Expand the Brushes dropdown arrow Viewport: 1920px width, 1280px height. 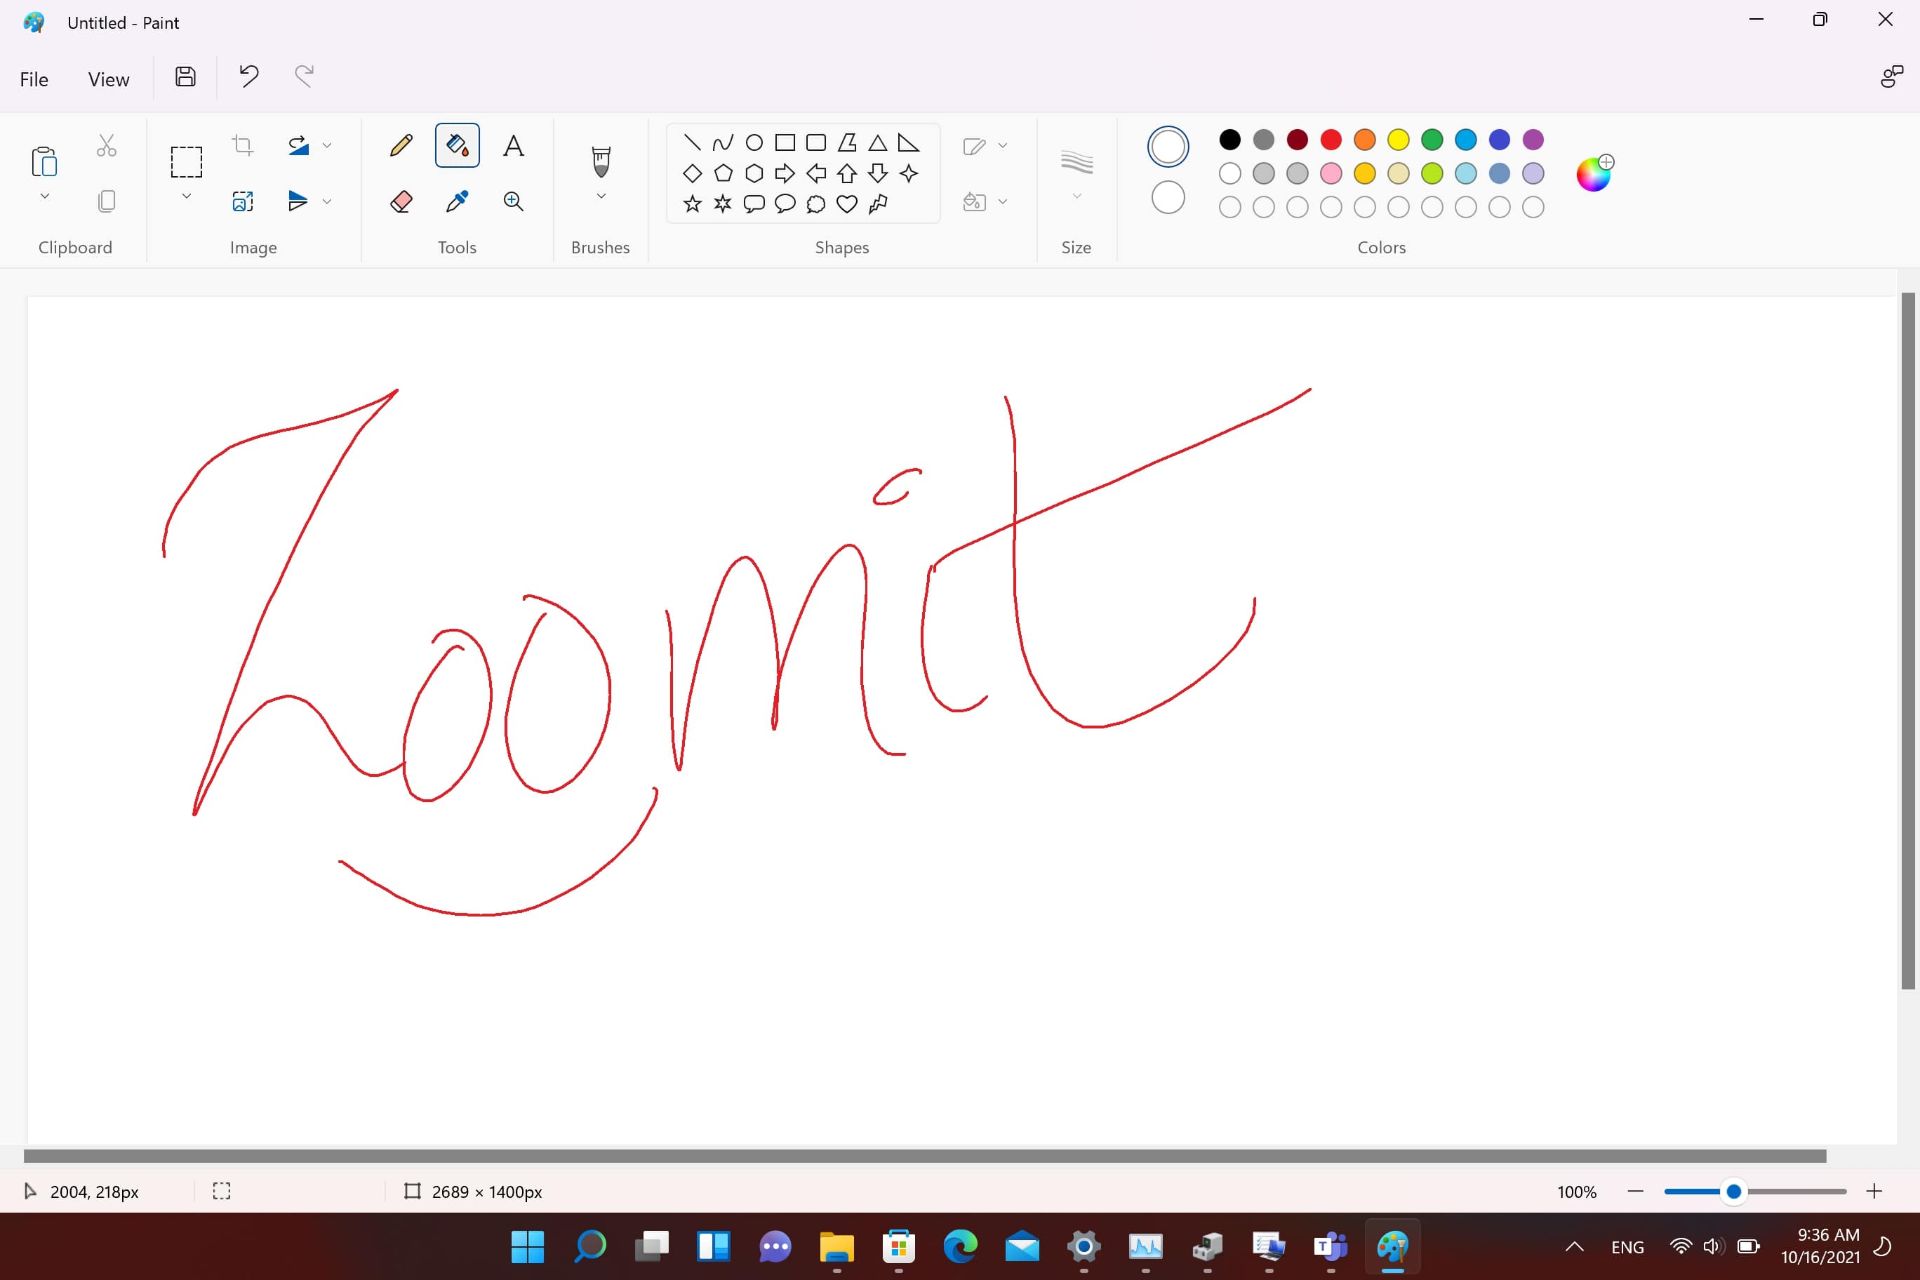(x=601, y=197)
